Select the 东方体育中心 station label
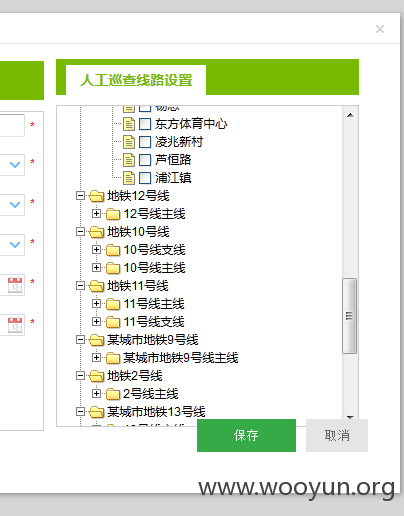Image resolution: width=404 pixels, height=516 pixels. 191,124
